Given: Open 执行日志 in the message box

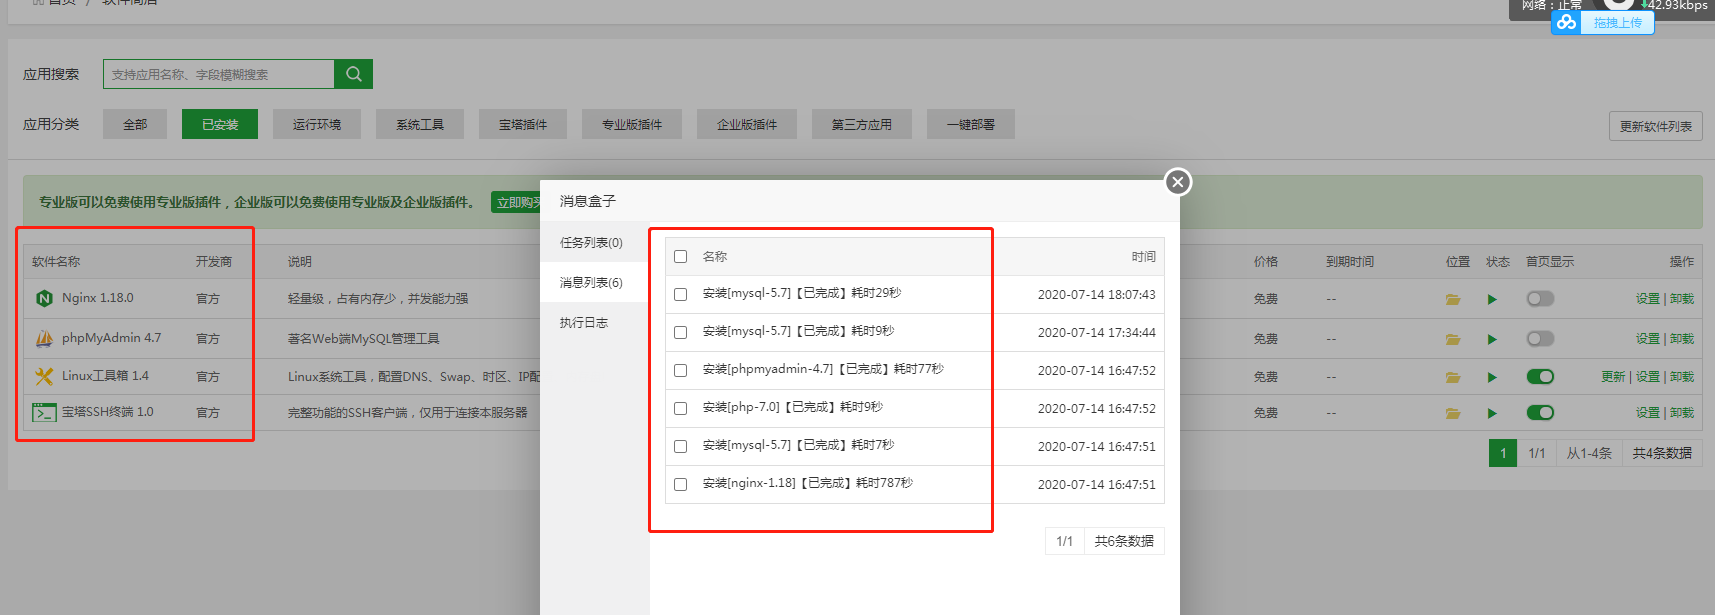Looking at the screenshot, I should (x=594, y=322).
